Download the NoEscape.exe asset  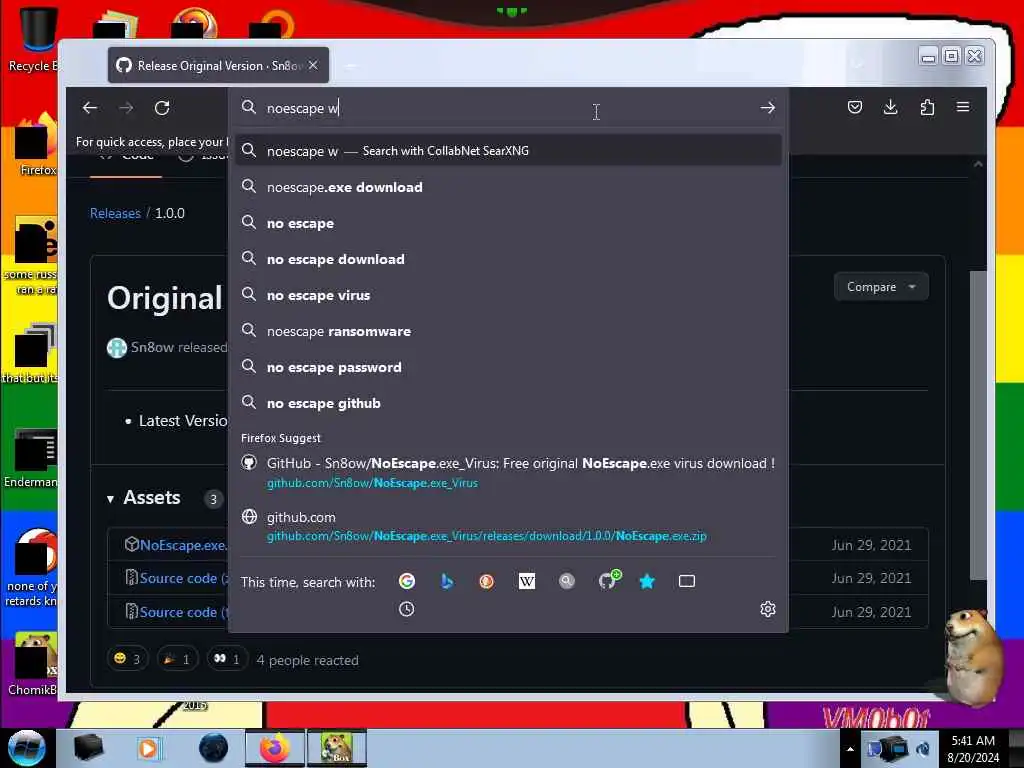[183, 545]
